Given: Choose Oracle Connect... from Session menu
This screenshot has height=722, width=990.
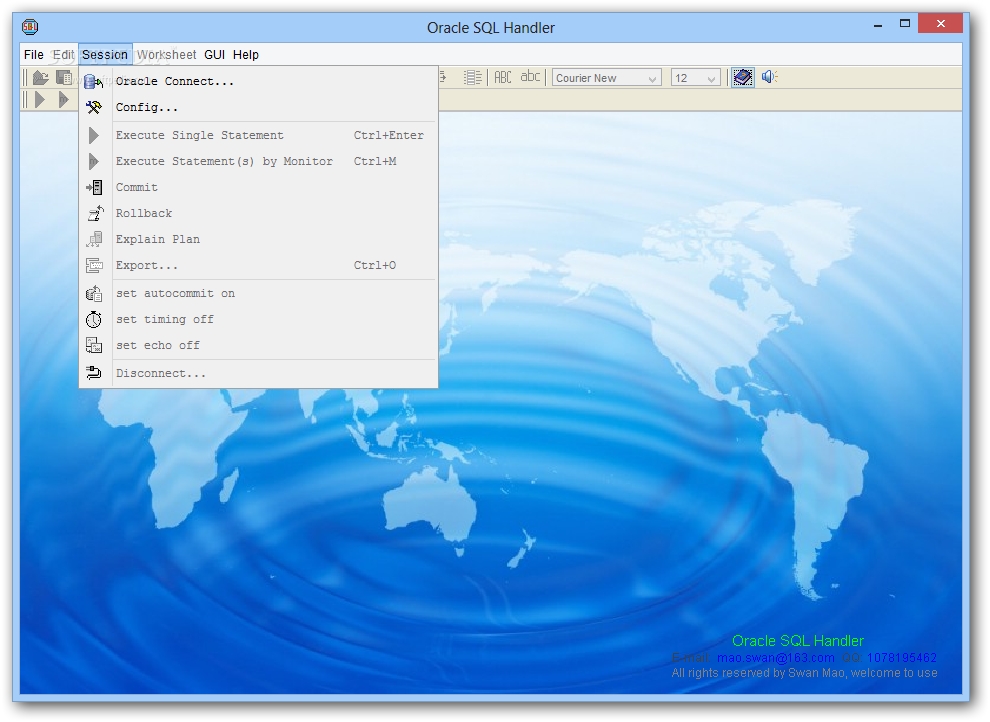Looking at the screenshot, I should coord(258,81).
